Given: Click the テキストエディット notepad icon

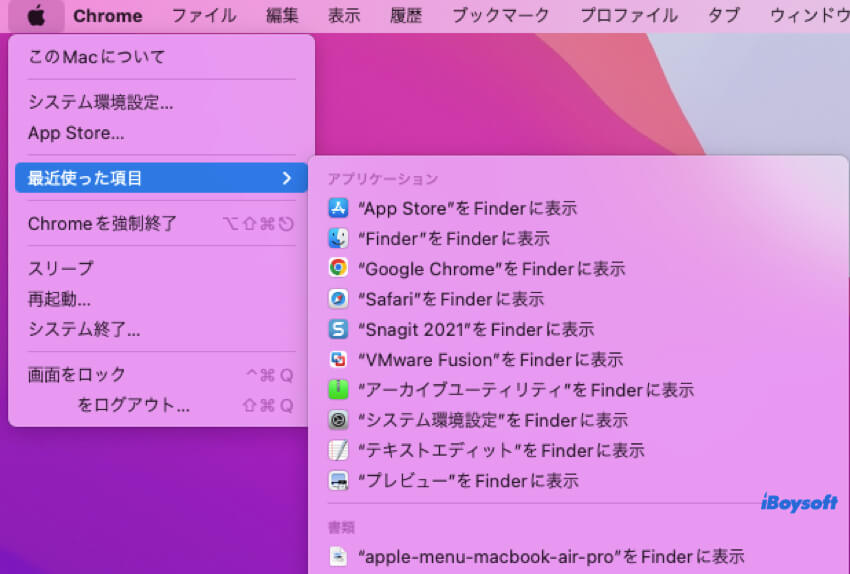Looking at the screenshot, I should coord(338,450).
